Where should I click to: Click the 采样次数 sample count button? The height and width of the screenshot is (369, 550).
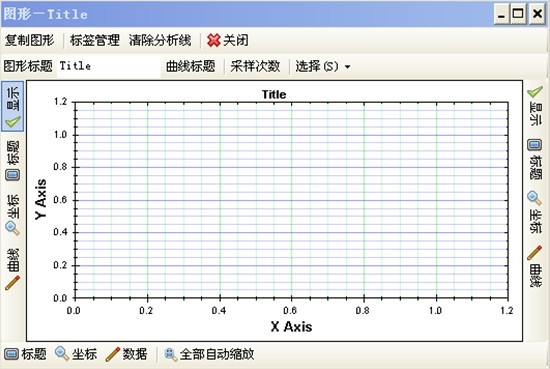pyautogui.click(x=255, y=66)
